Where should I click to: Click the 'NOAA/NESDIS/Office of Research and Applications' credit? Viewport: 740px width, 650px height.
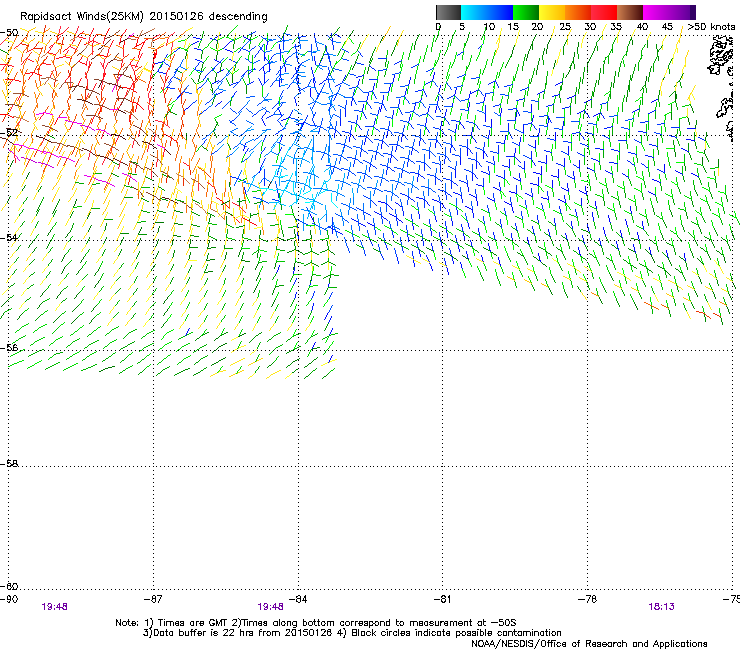[x=589, y=644]
